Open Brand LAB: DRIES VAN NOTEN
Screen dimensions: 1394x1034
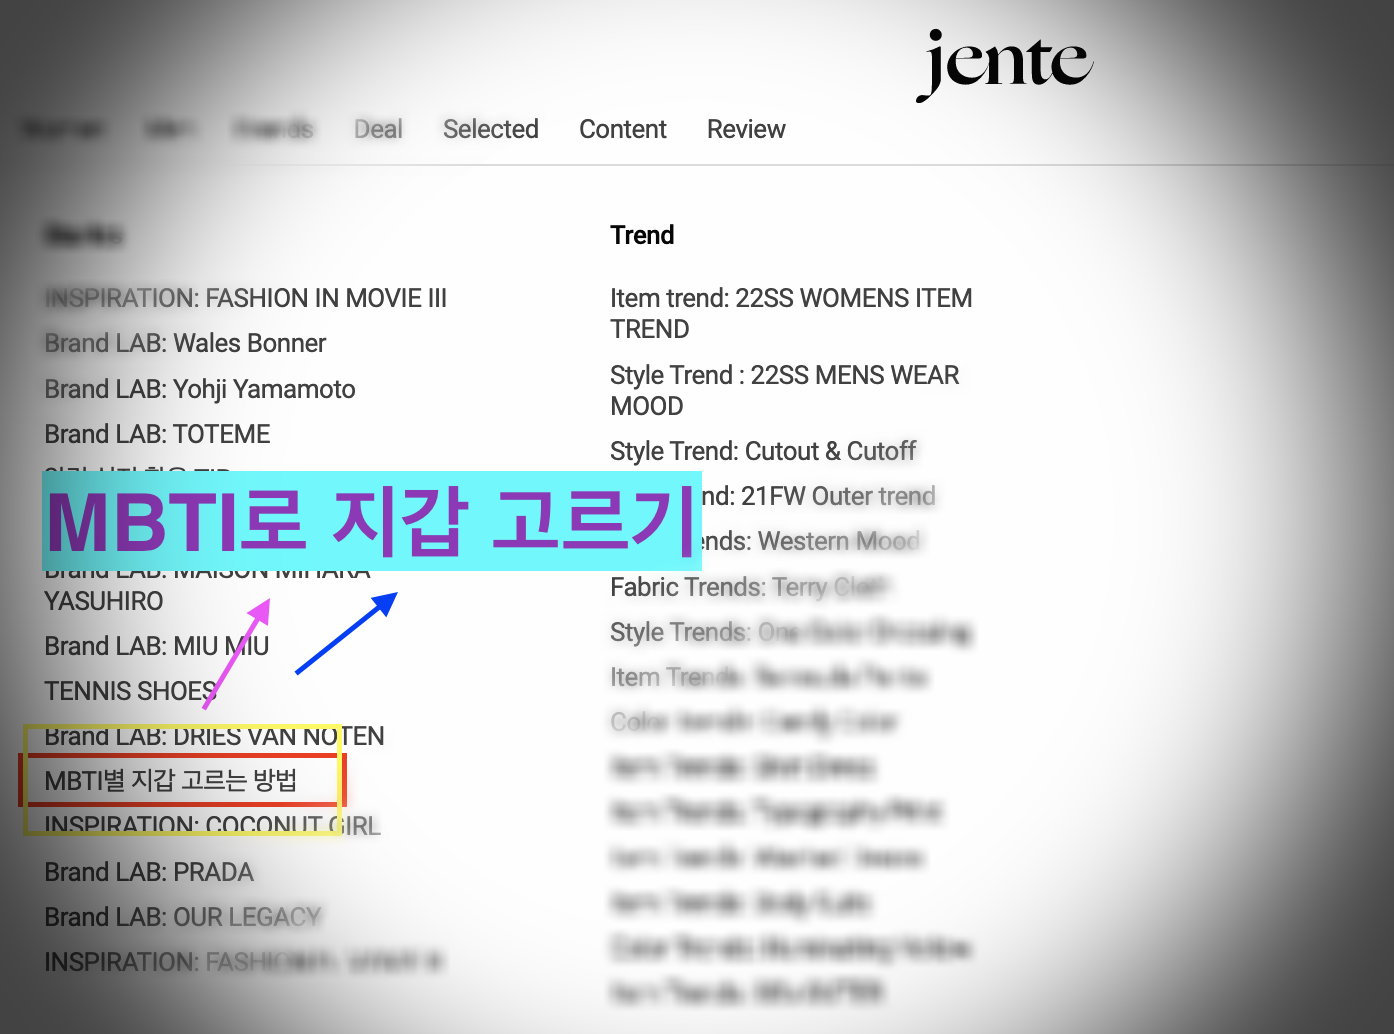(x=214, y=737)
